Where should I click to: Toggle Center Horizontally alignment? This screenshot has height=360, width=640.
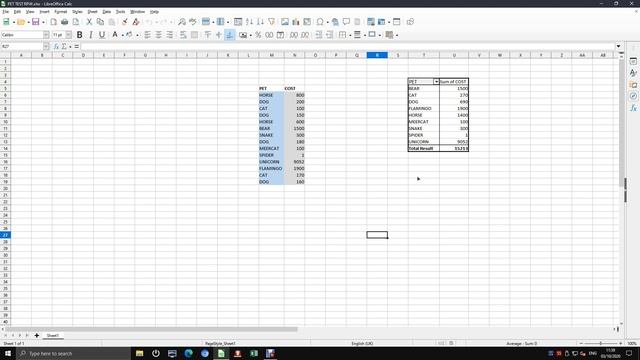[x=158, y=35]
